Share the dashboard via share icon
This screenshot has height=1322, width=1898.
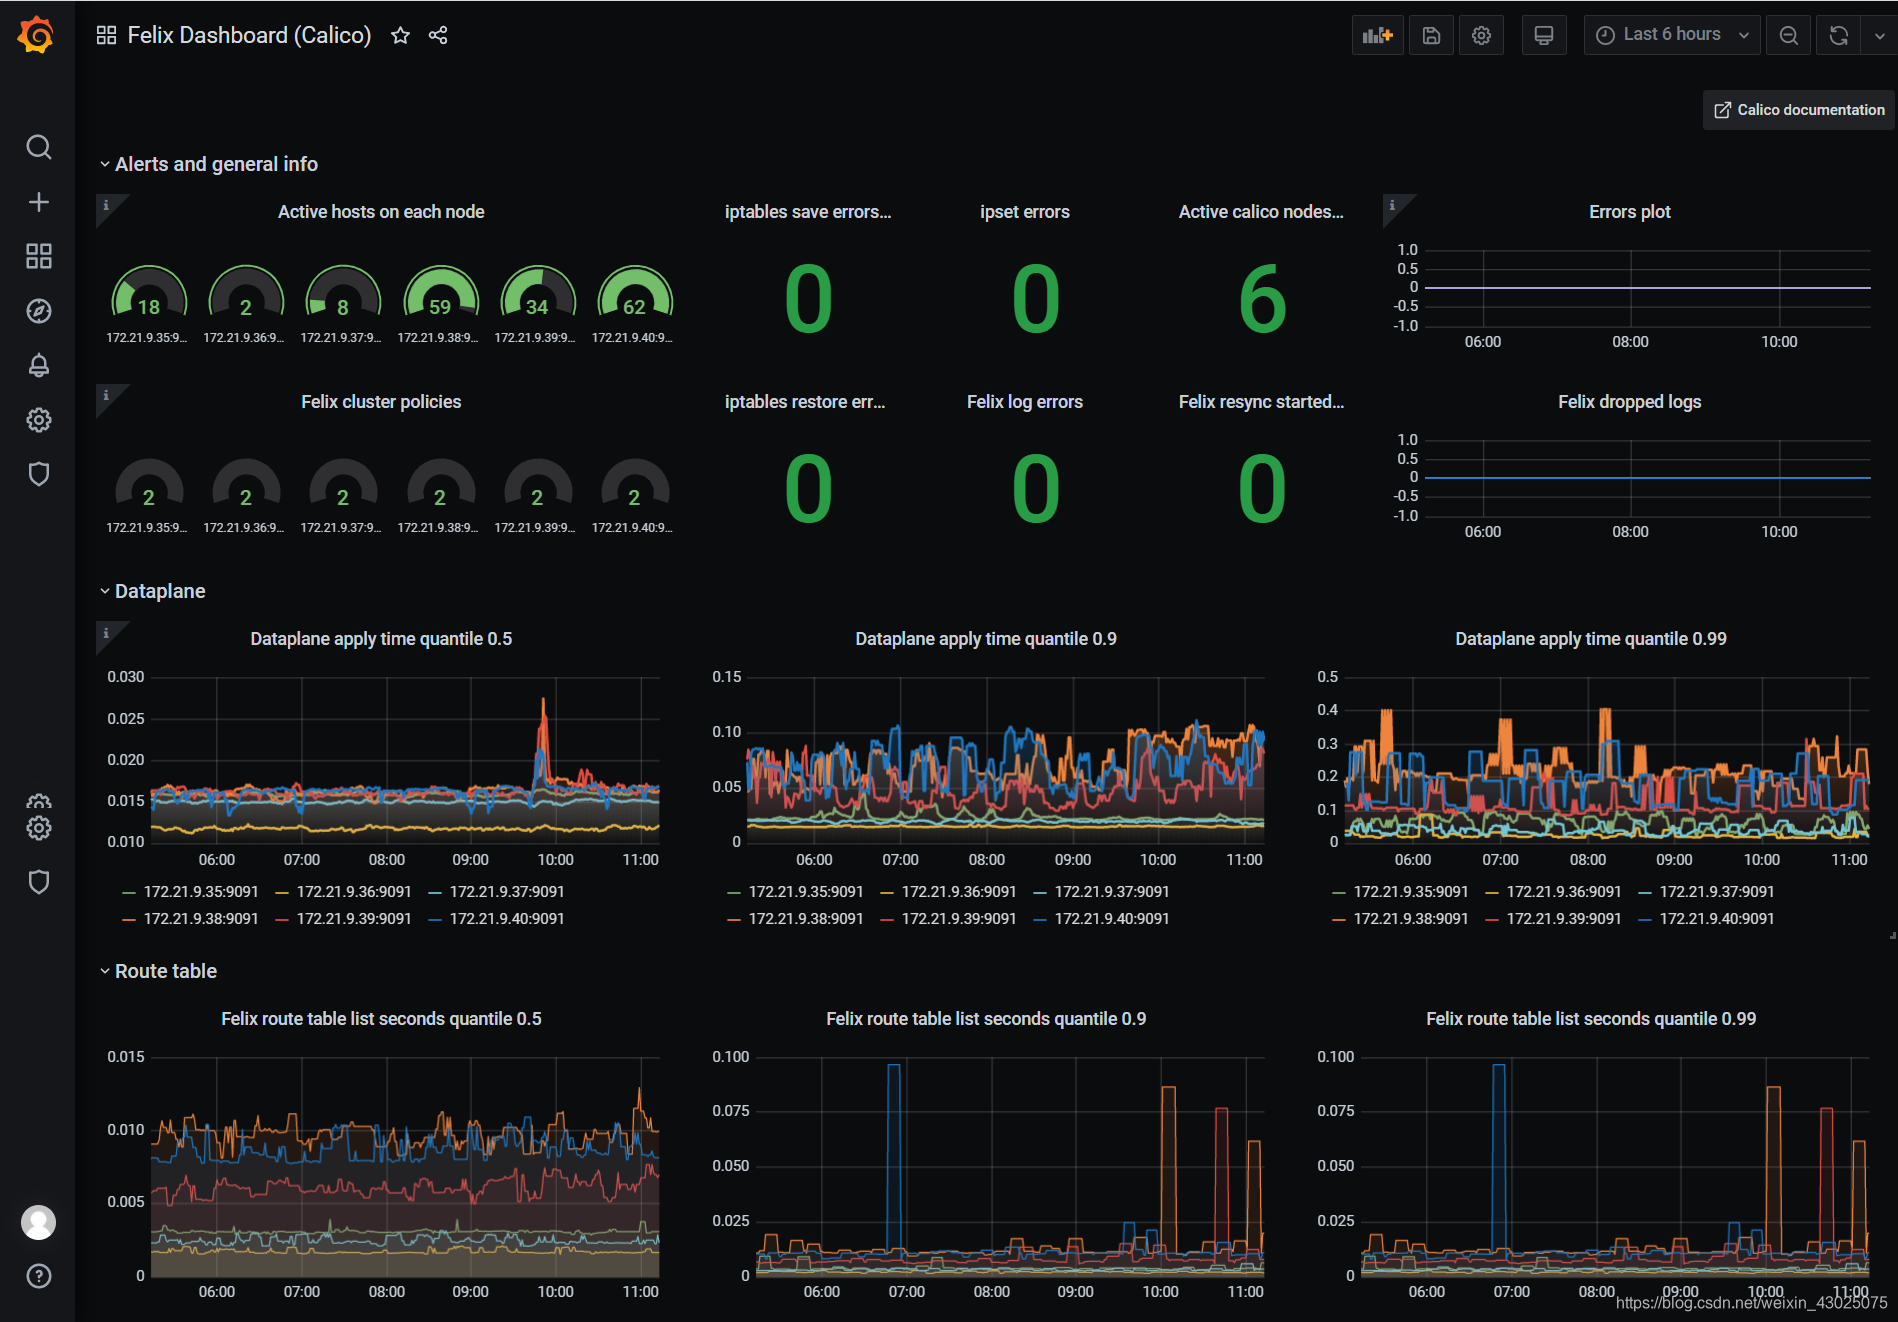point(438,35)
